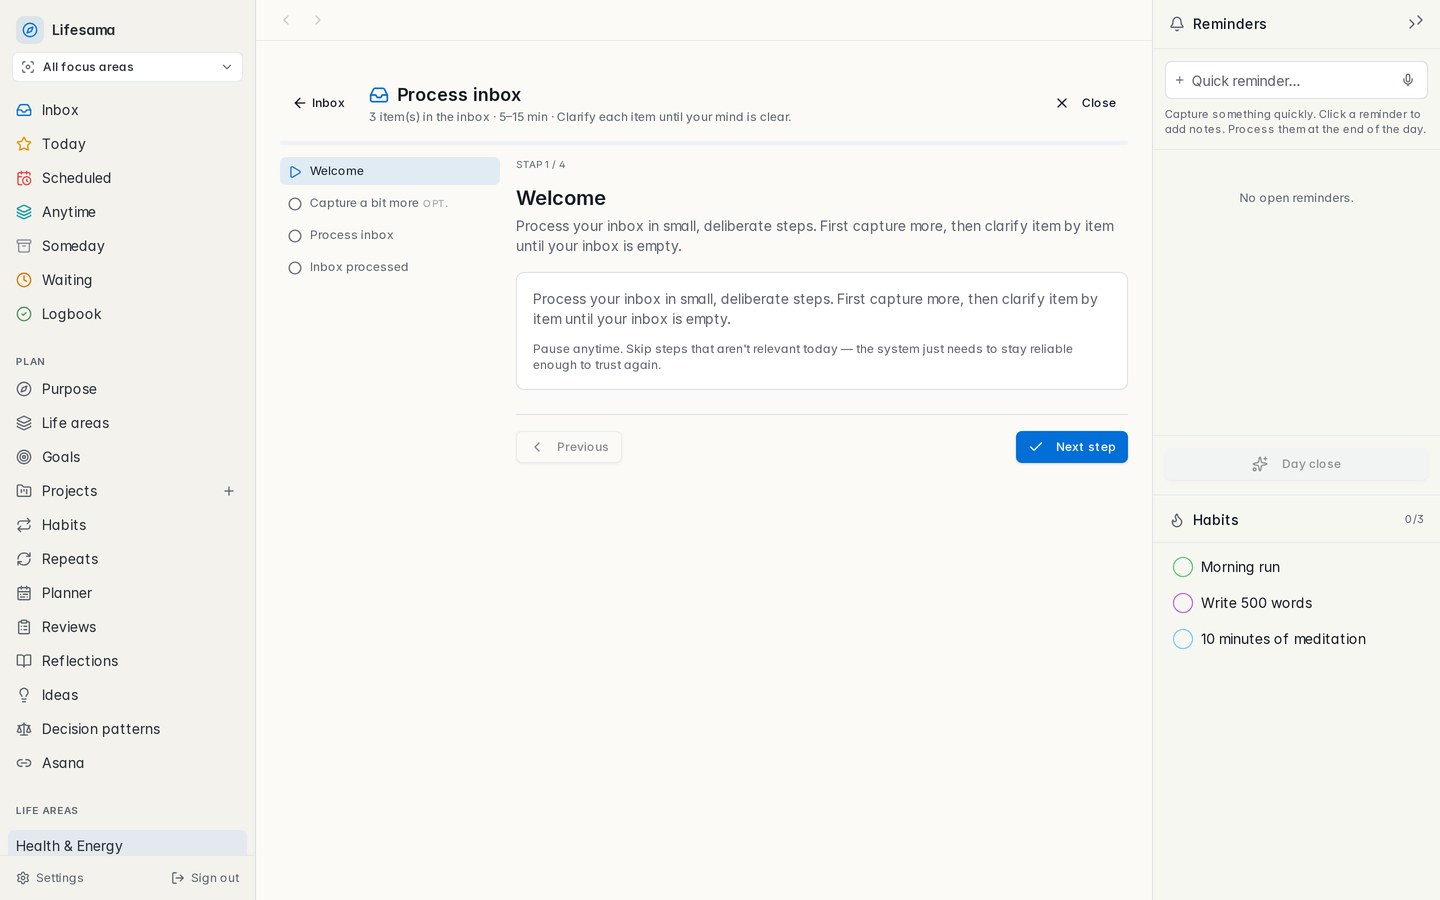This screenshot has height=900, width=1440.
Task: Collapse the Reminders panel with double chevron
Action: click(x=1415, y=22)
